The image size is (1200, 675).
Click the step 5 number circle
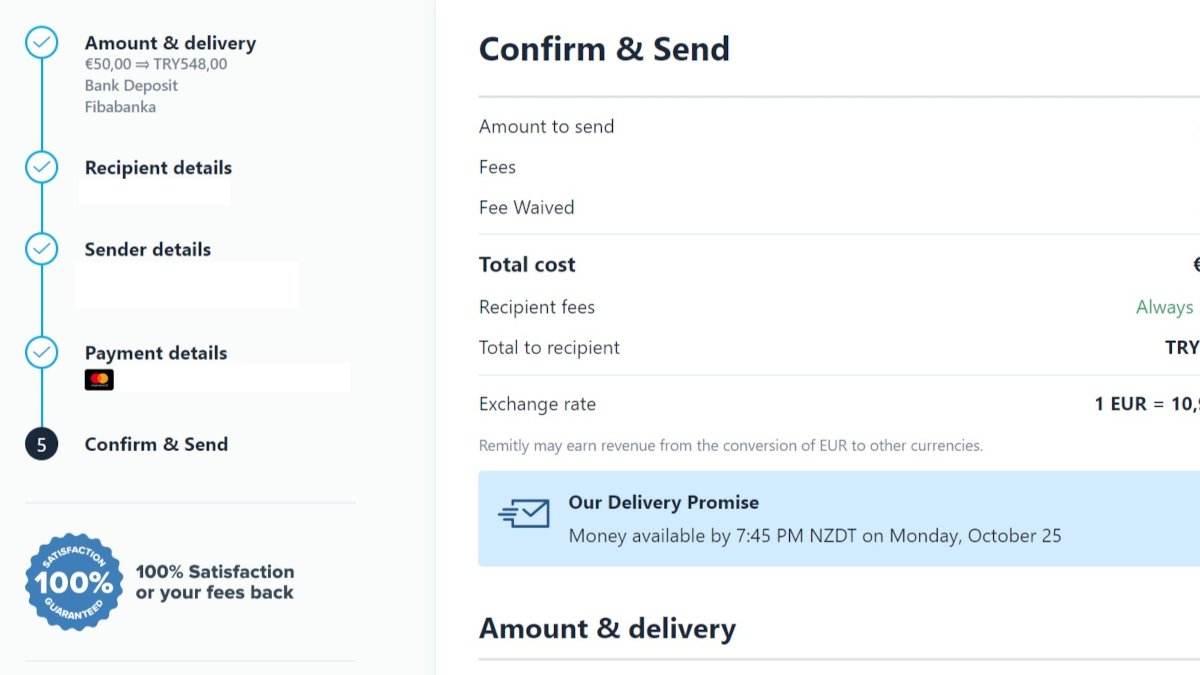[x=41, y=445]
